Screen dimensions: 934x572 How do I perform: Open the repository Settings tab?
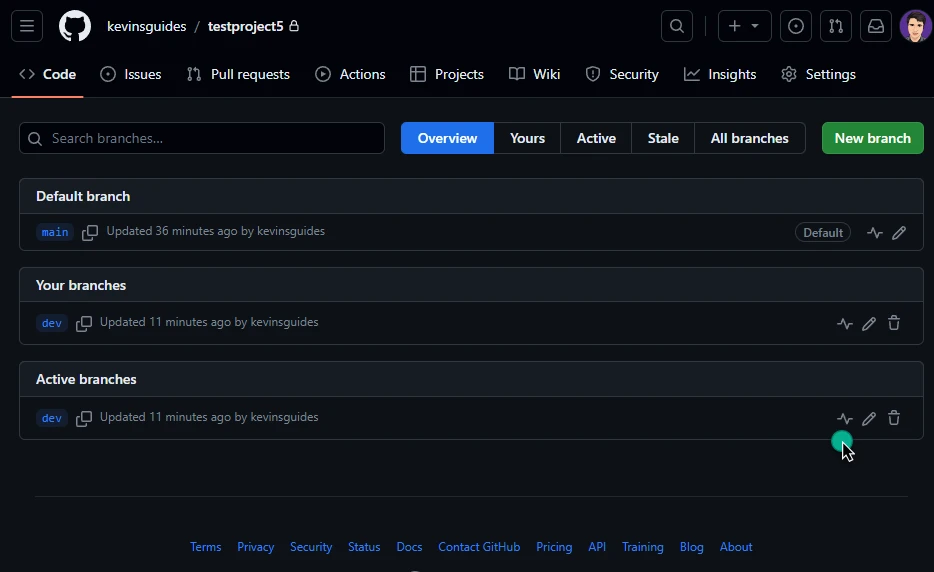pyautogui.click(x=818, y=74)
